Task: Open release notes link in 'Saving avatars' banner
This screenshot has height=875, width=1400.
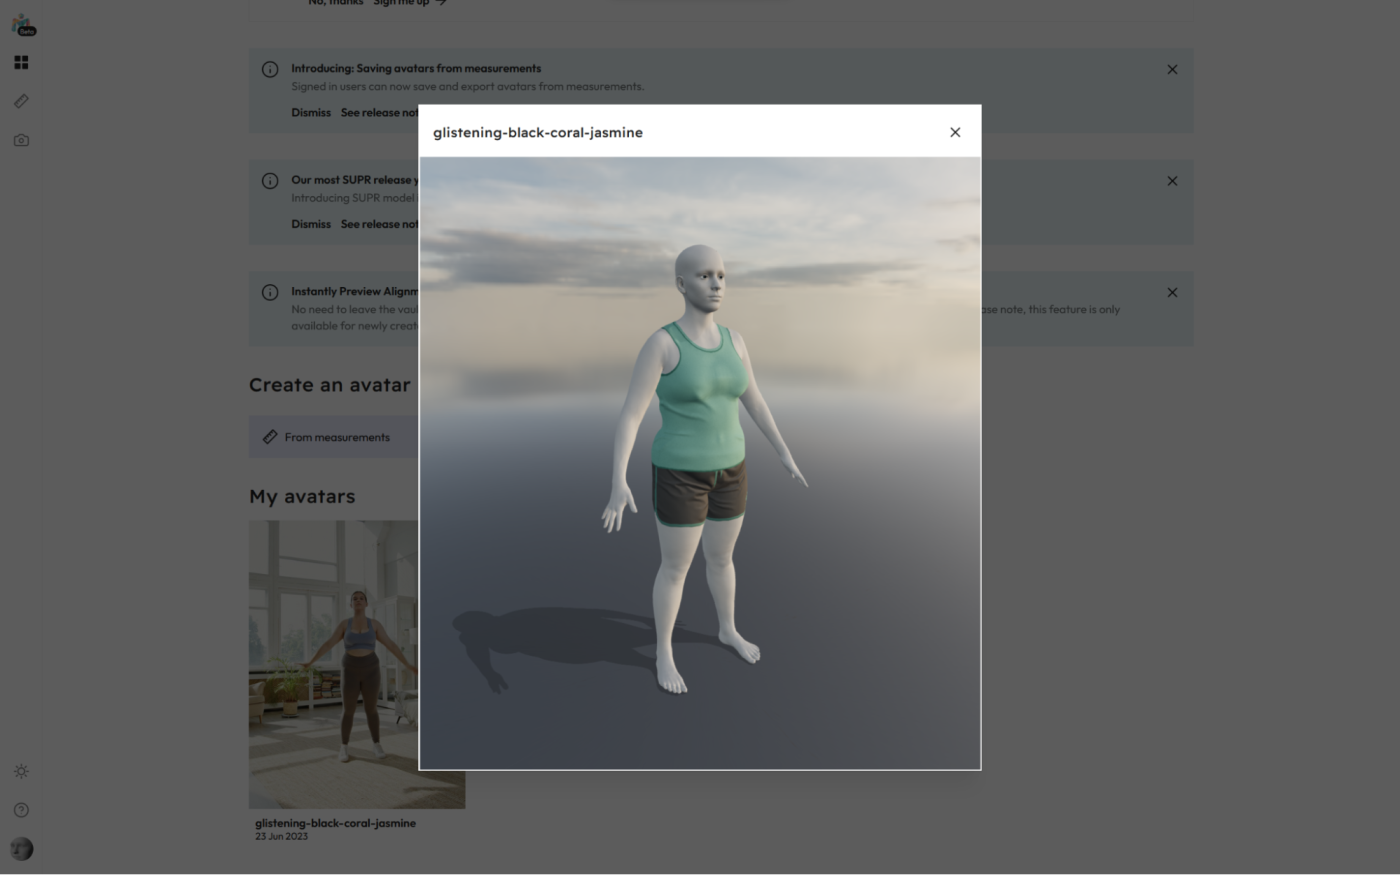Action: pyautogui.click(x=379, y=112)
